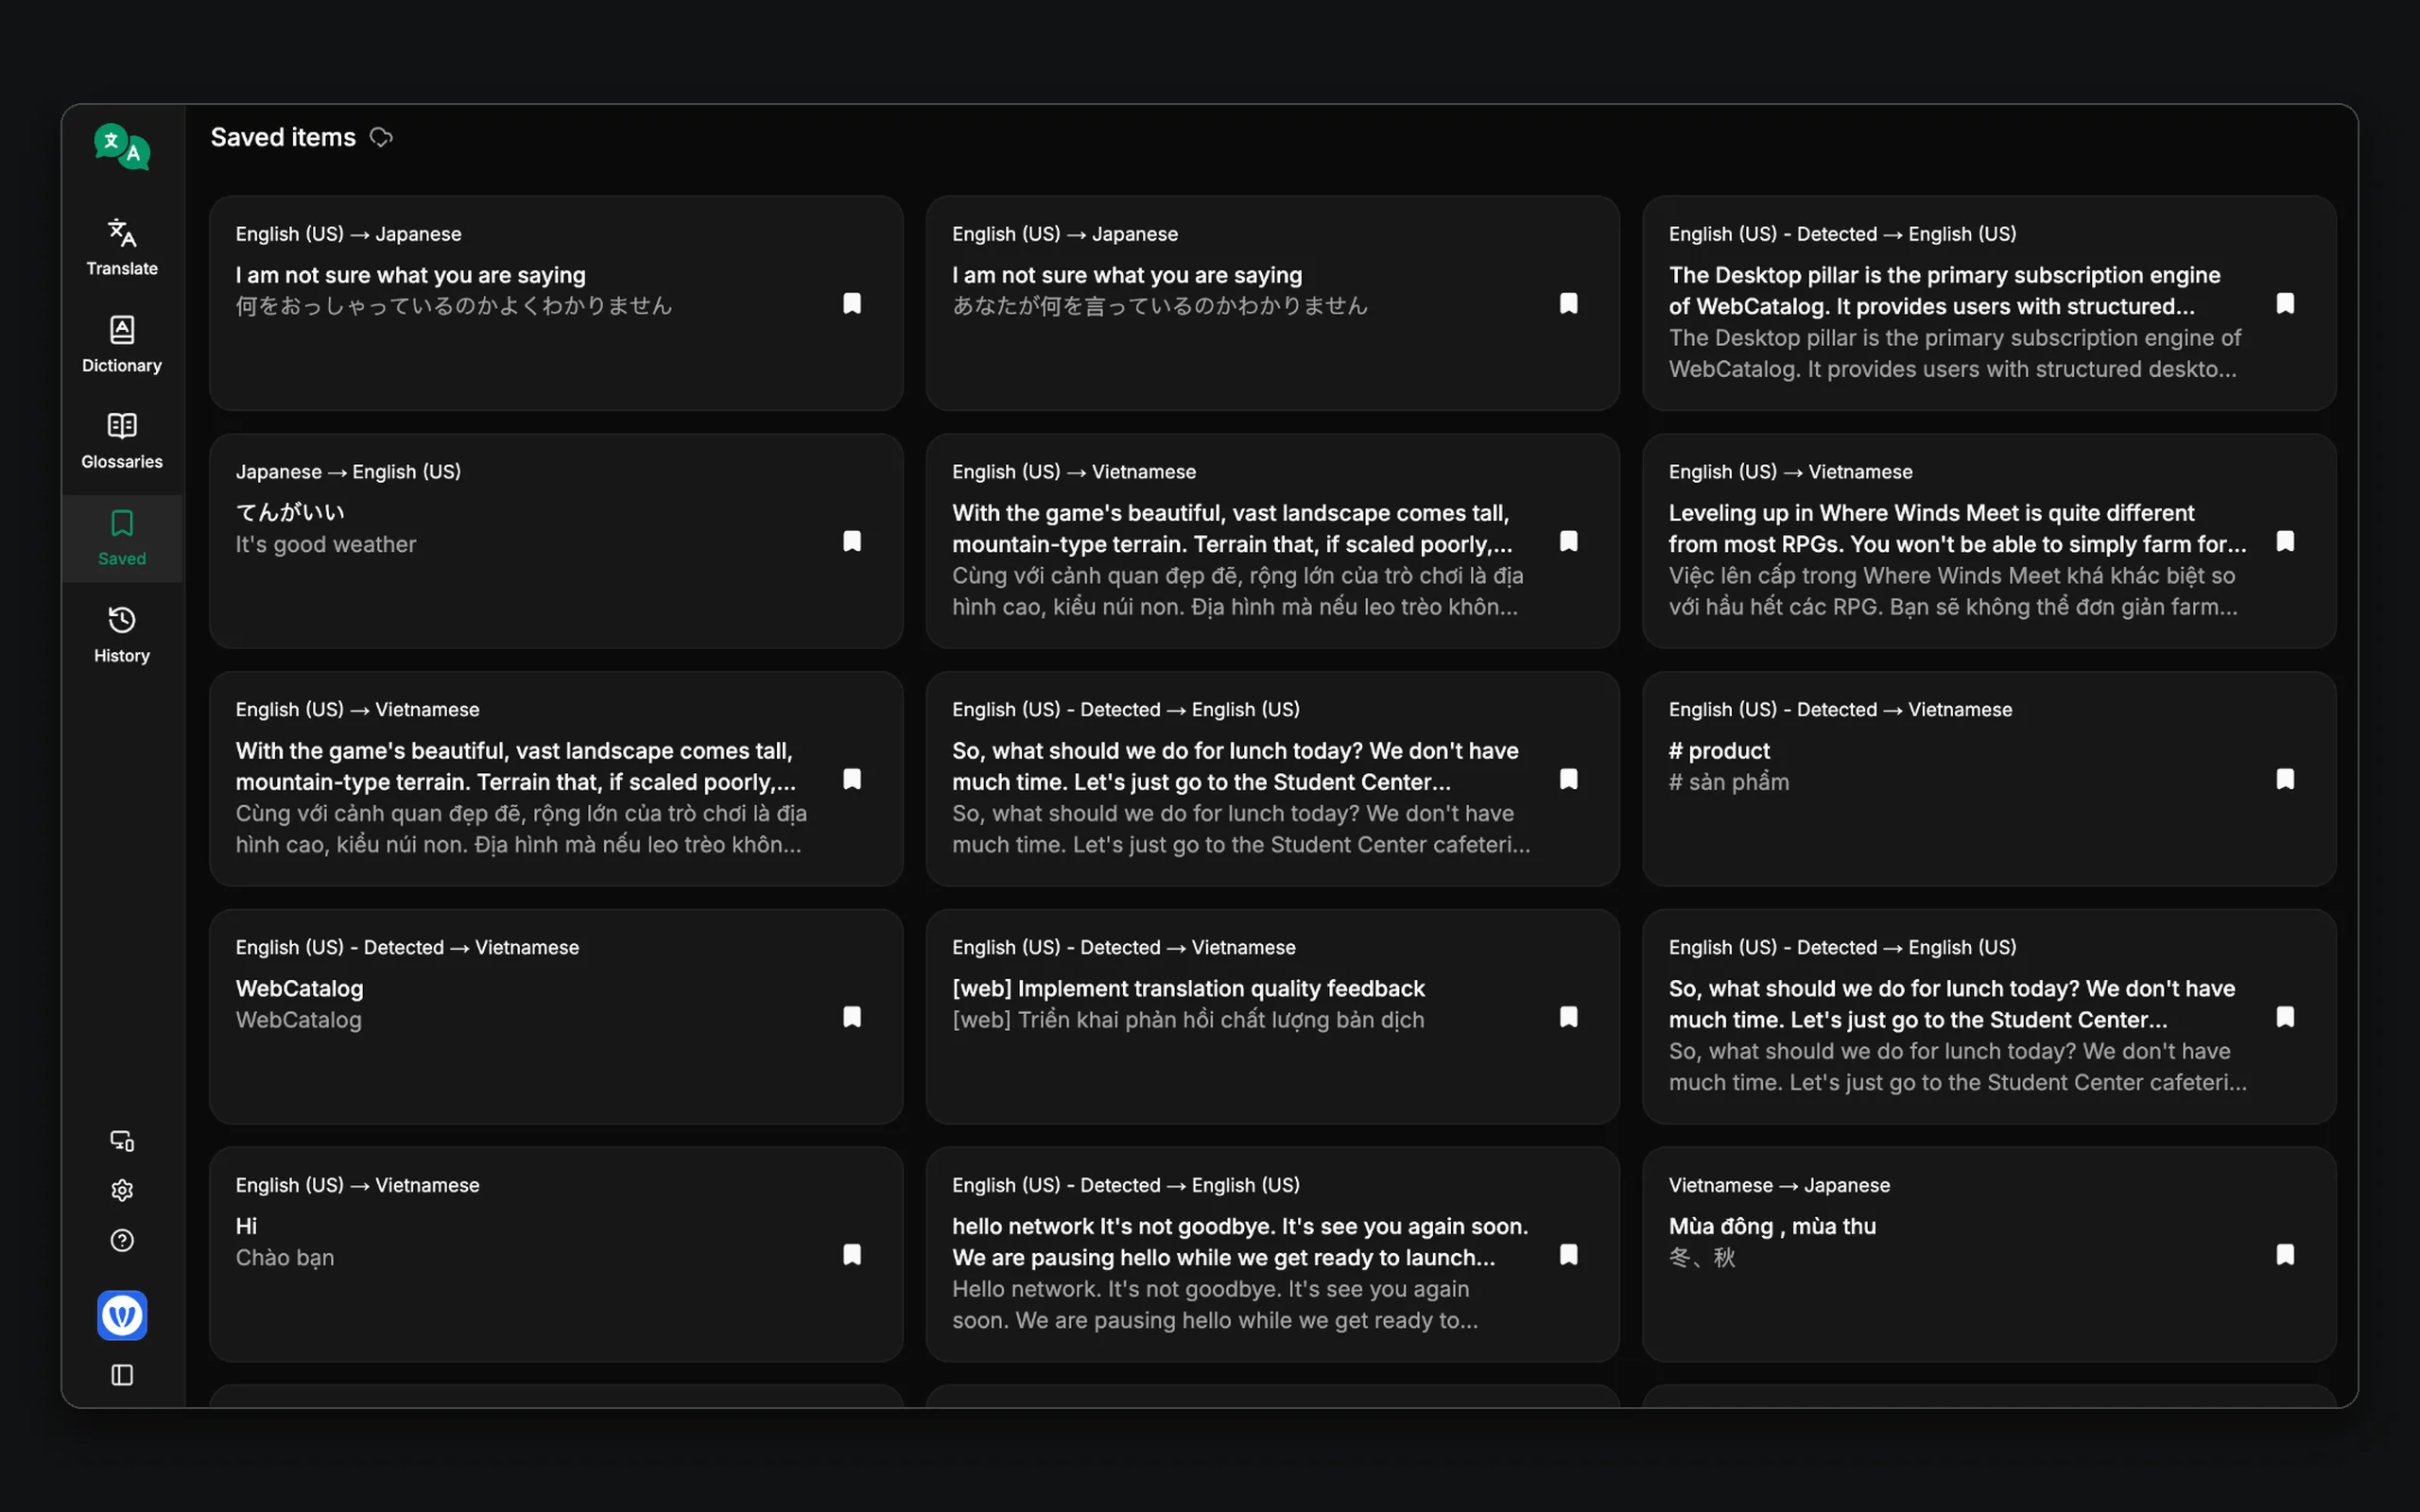
Task: Go to Glossaries in the sidebar
Action: [x=122, y=441]
